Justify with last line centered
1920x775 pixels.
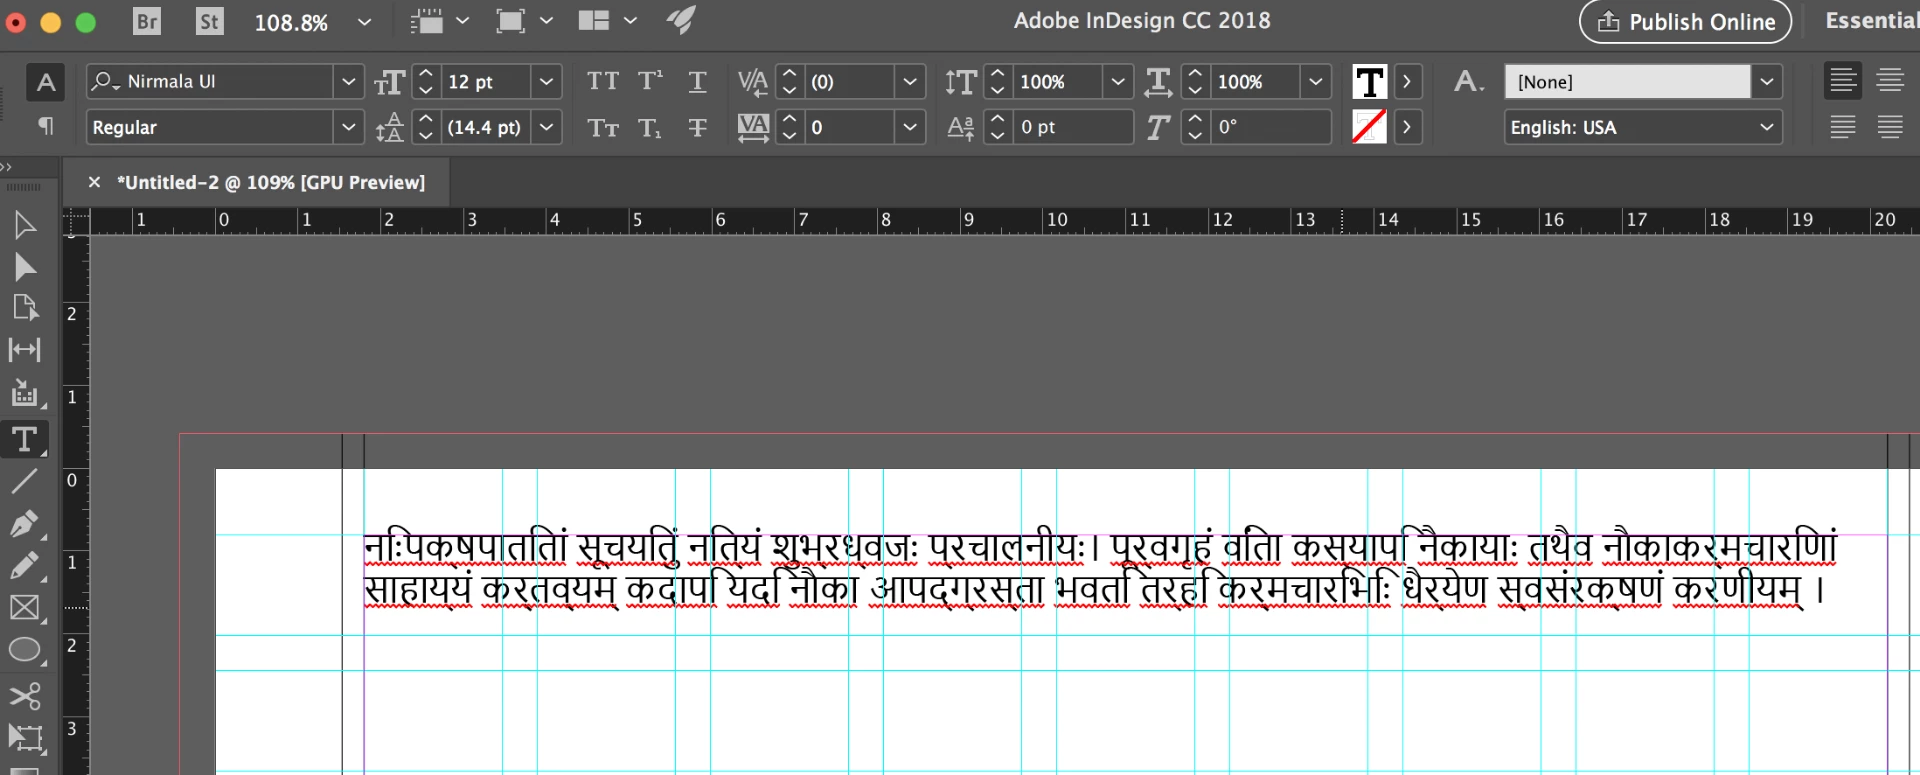(1889, 127)
